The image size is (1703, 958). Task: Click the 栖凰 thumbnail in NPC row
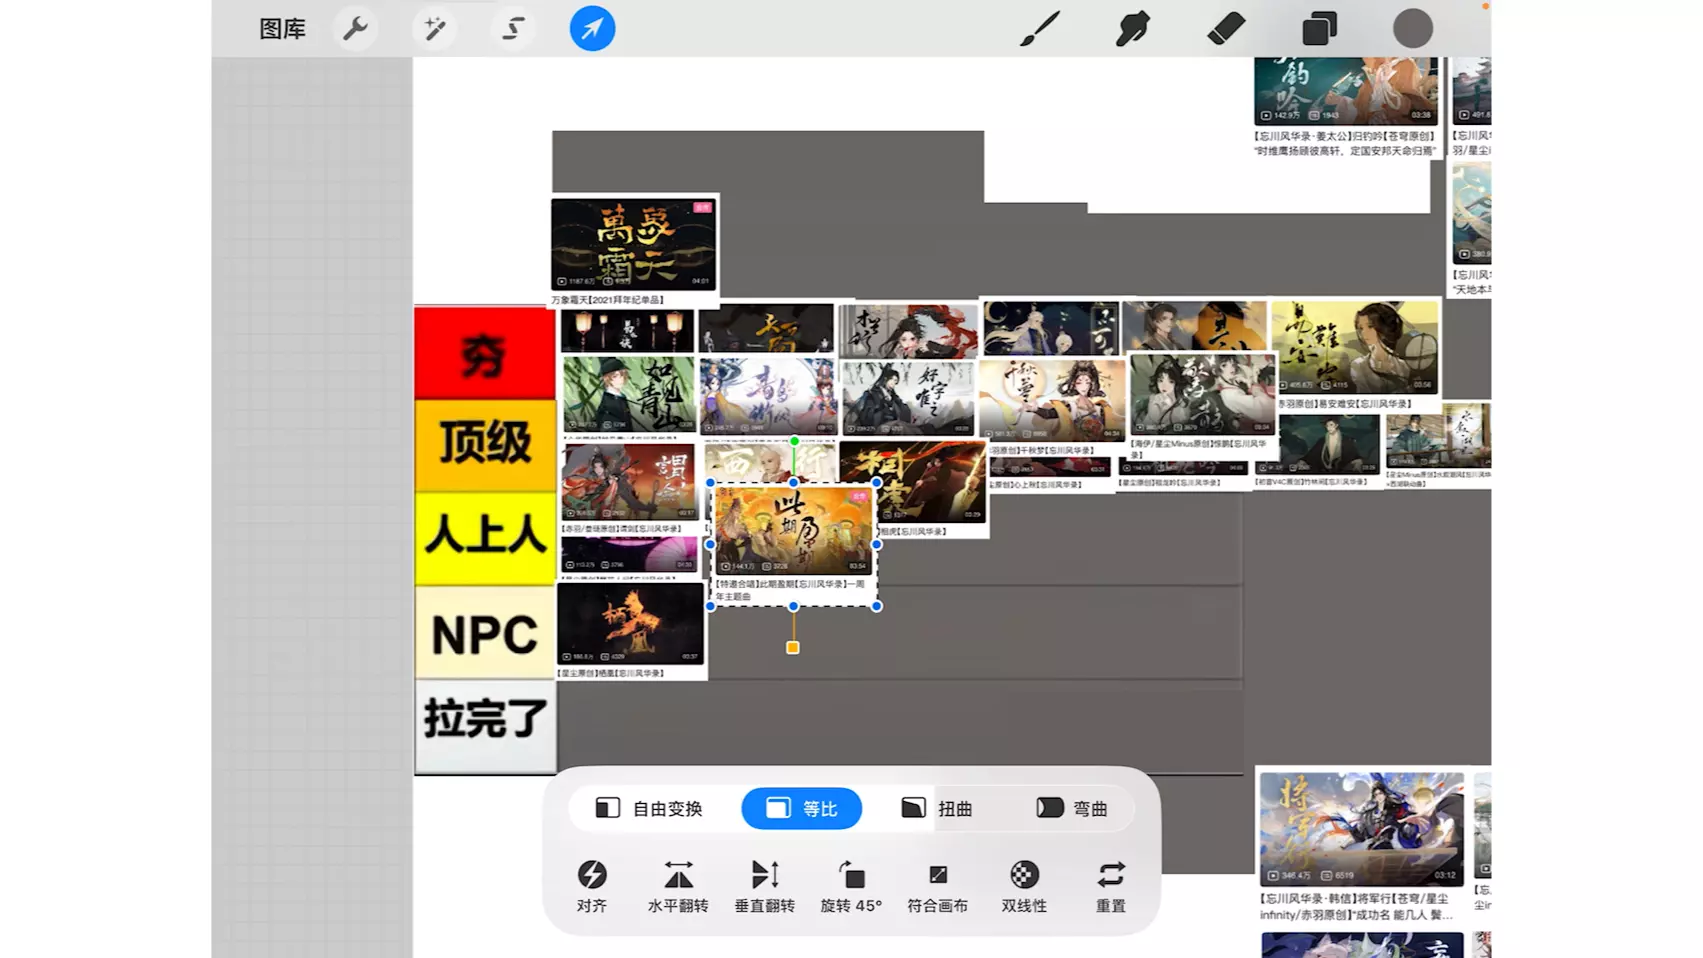(631, 624)
